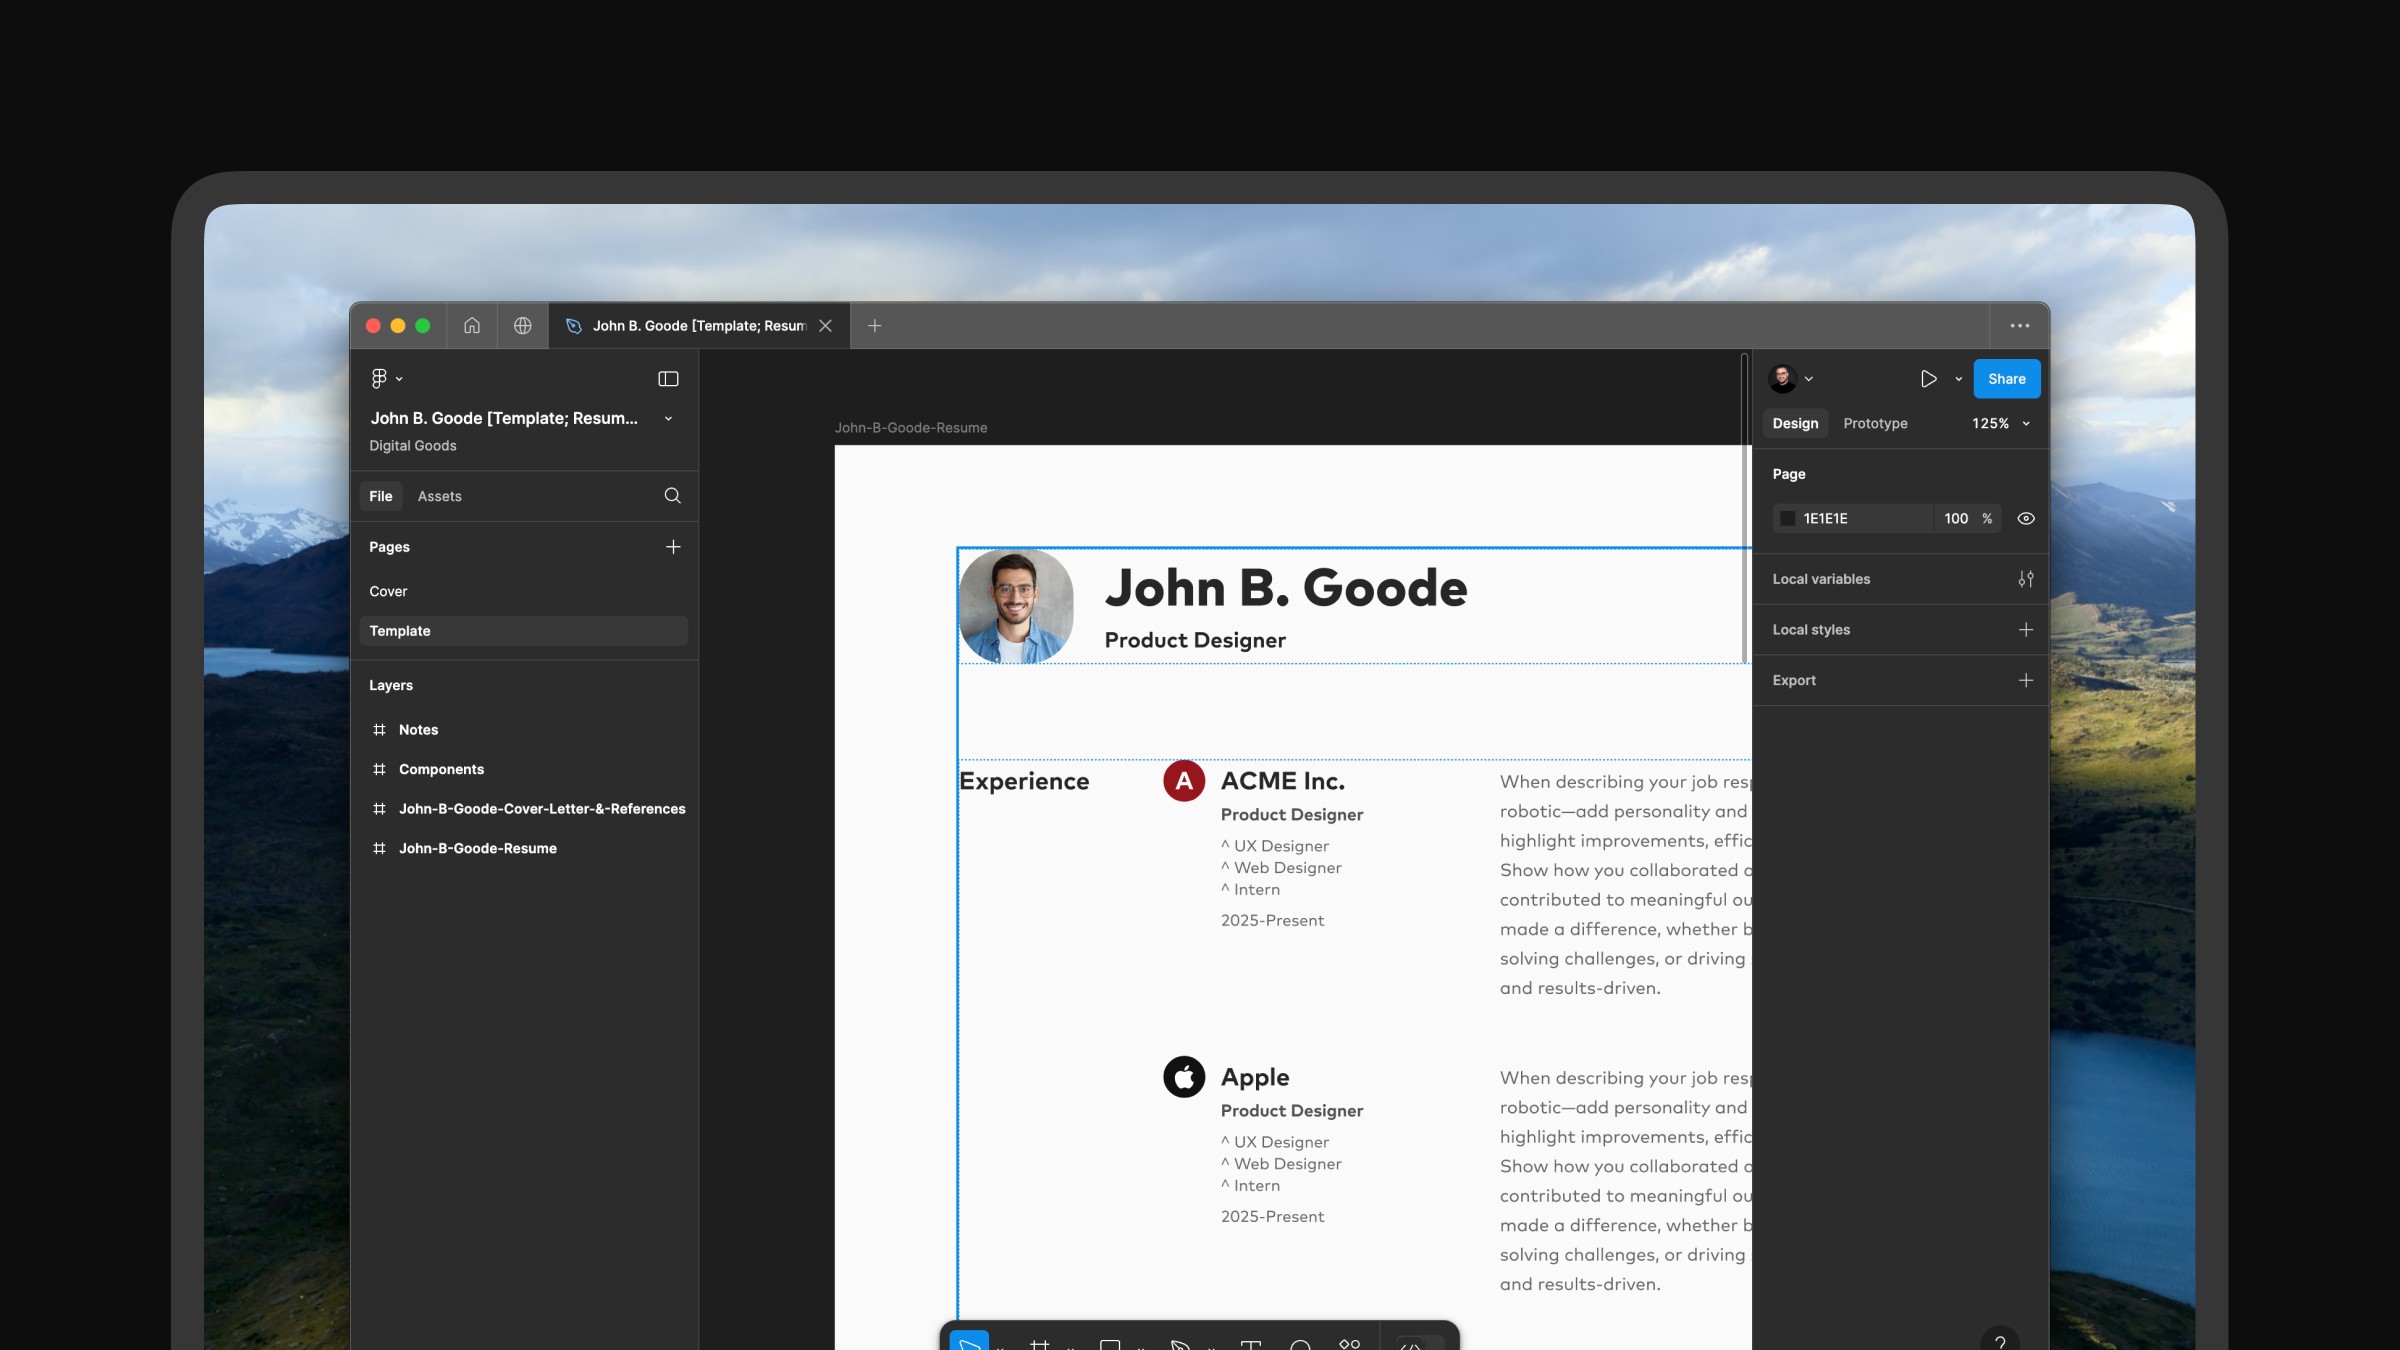Image resolution: width=2400 pixels, height=1350 pixels.
Task: Add a Local style with the plus icon
Action: (x=2025, y=630)
